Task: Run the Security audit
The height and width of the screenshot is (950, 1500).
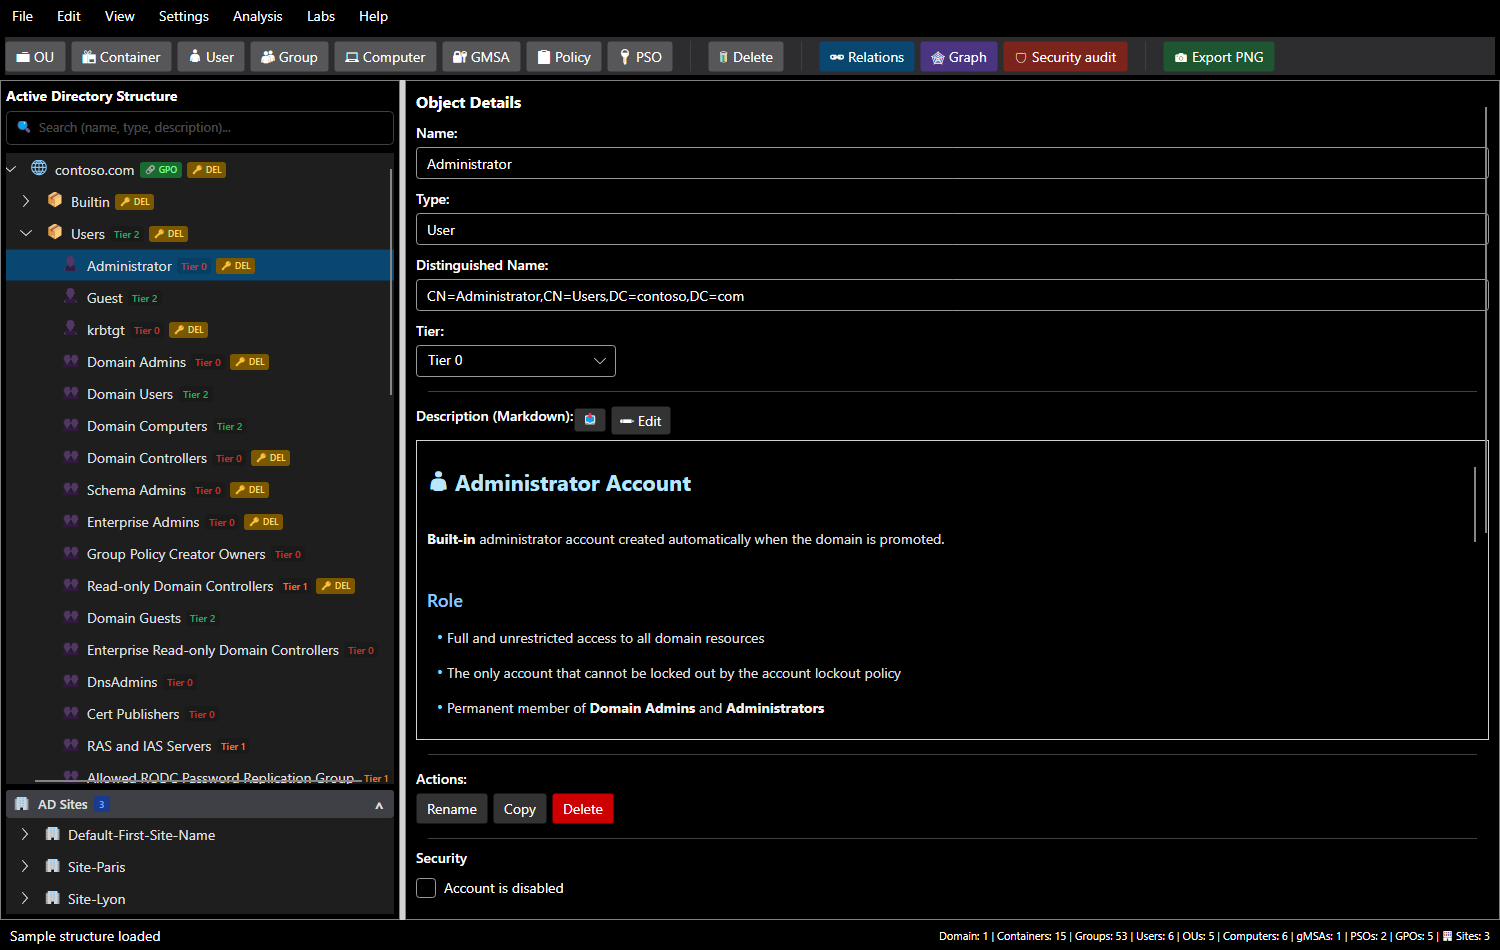Action: coord(1065,57)
